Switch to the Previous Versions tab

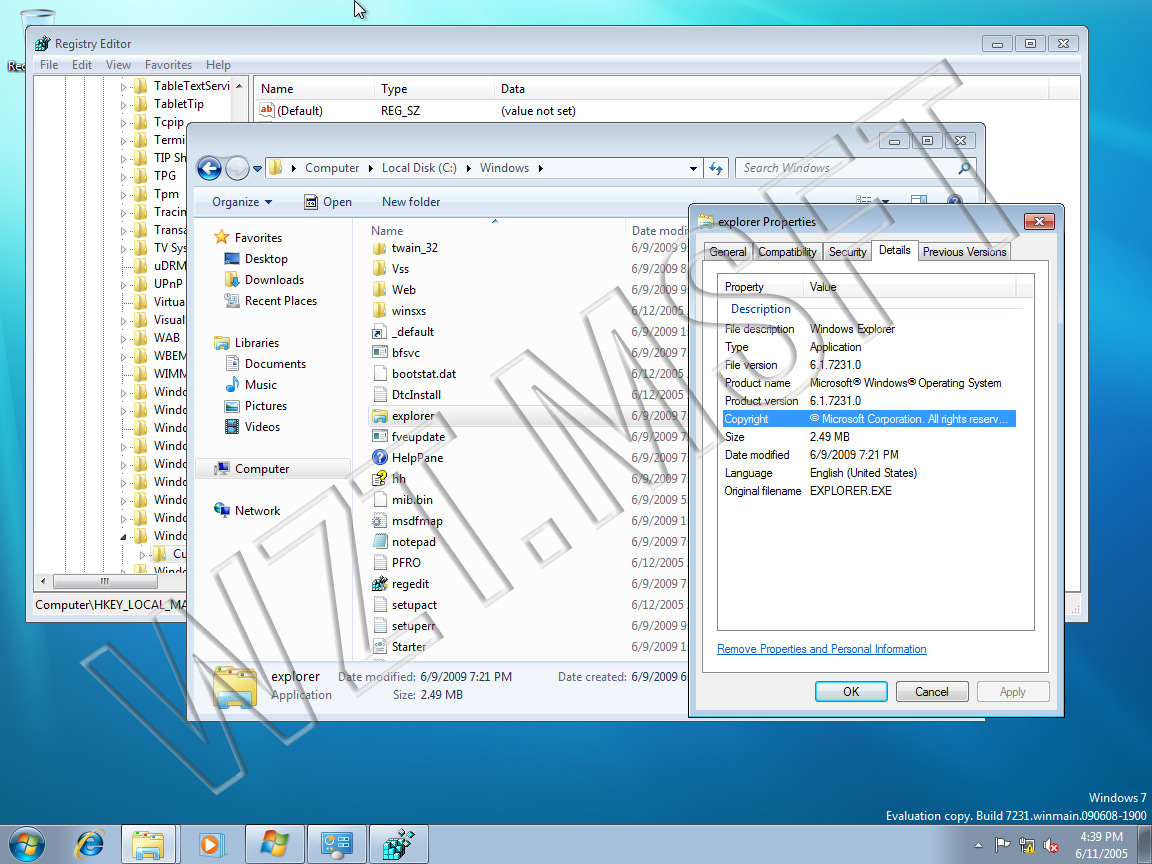click(x=964, y=252)
